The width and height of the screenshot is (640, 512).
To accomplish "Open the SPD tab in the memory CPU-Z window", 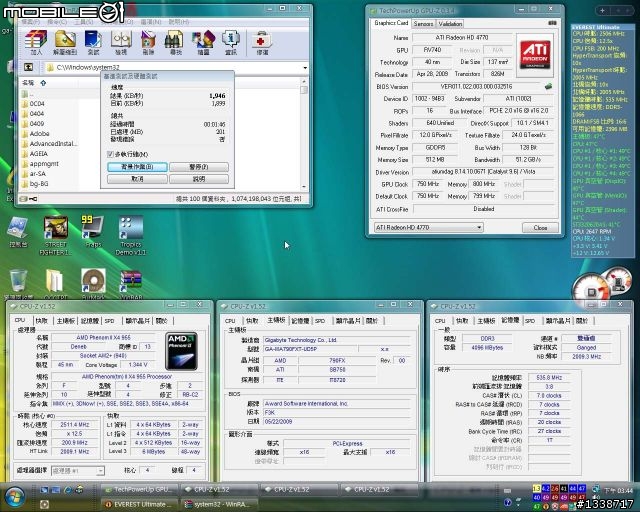I will (530, 321).
